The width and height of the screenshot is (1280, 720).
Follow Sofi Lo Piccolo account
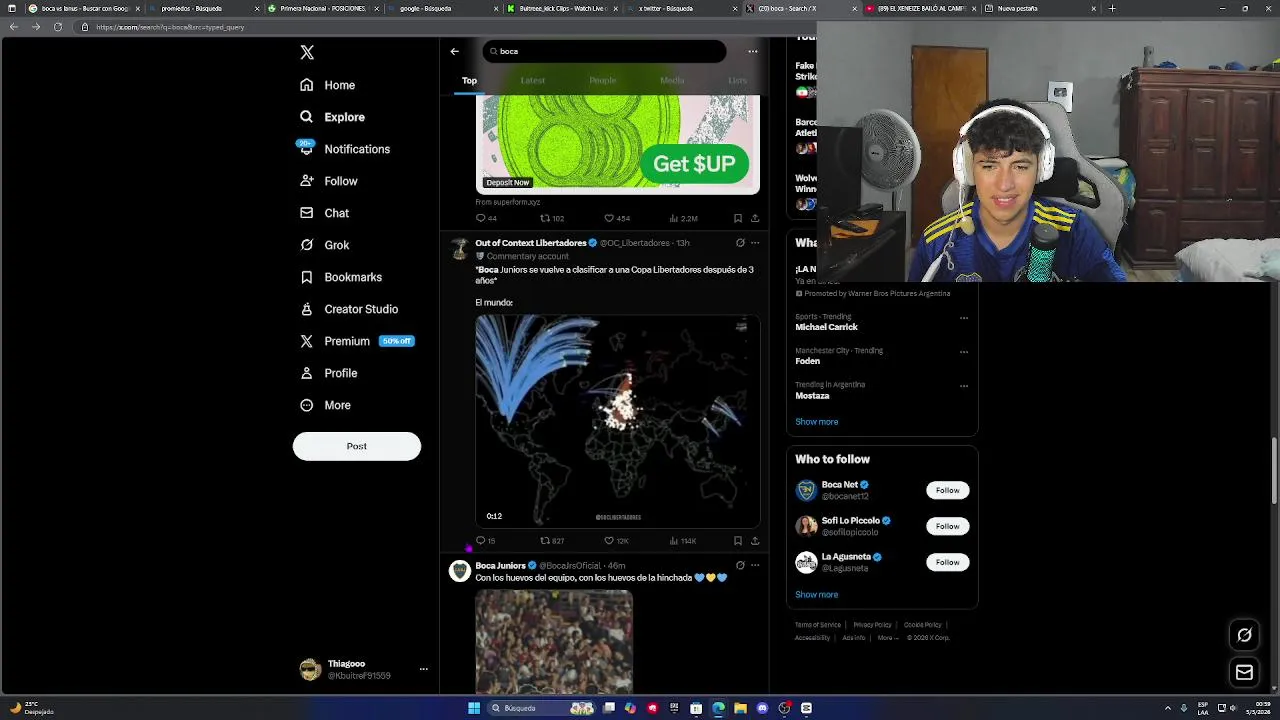(x=947, y=526)
